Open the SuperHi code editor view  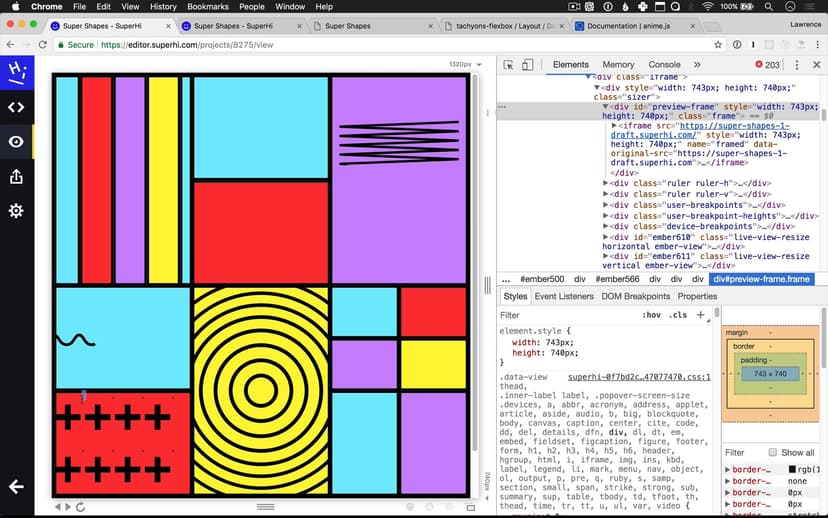click(16, 107)
